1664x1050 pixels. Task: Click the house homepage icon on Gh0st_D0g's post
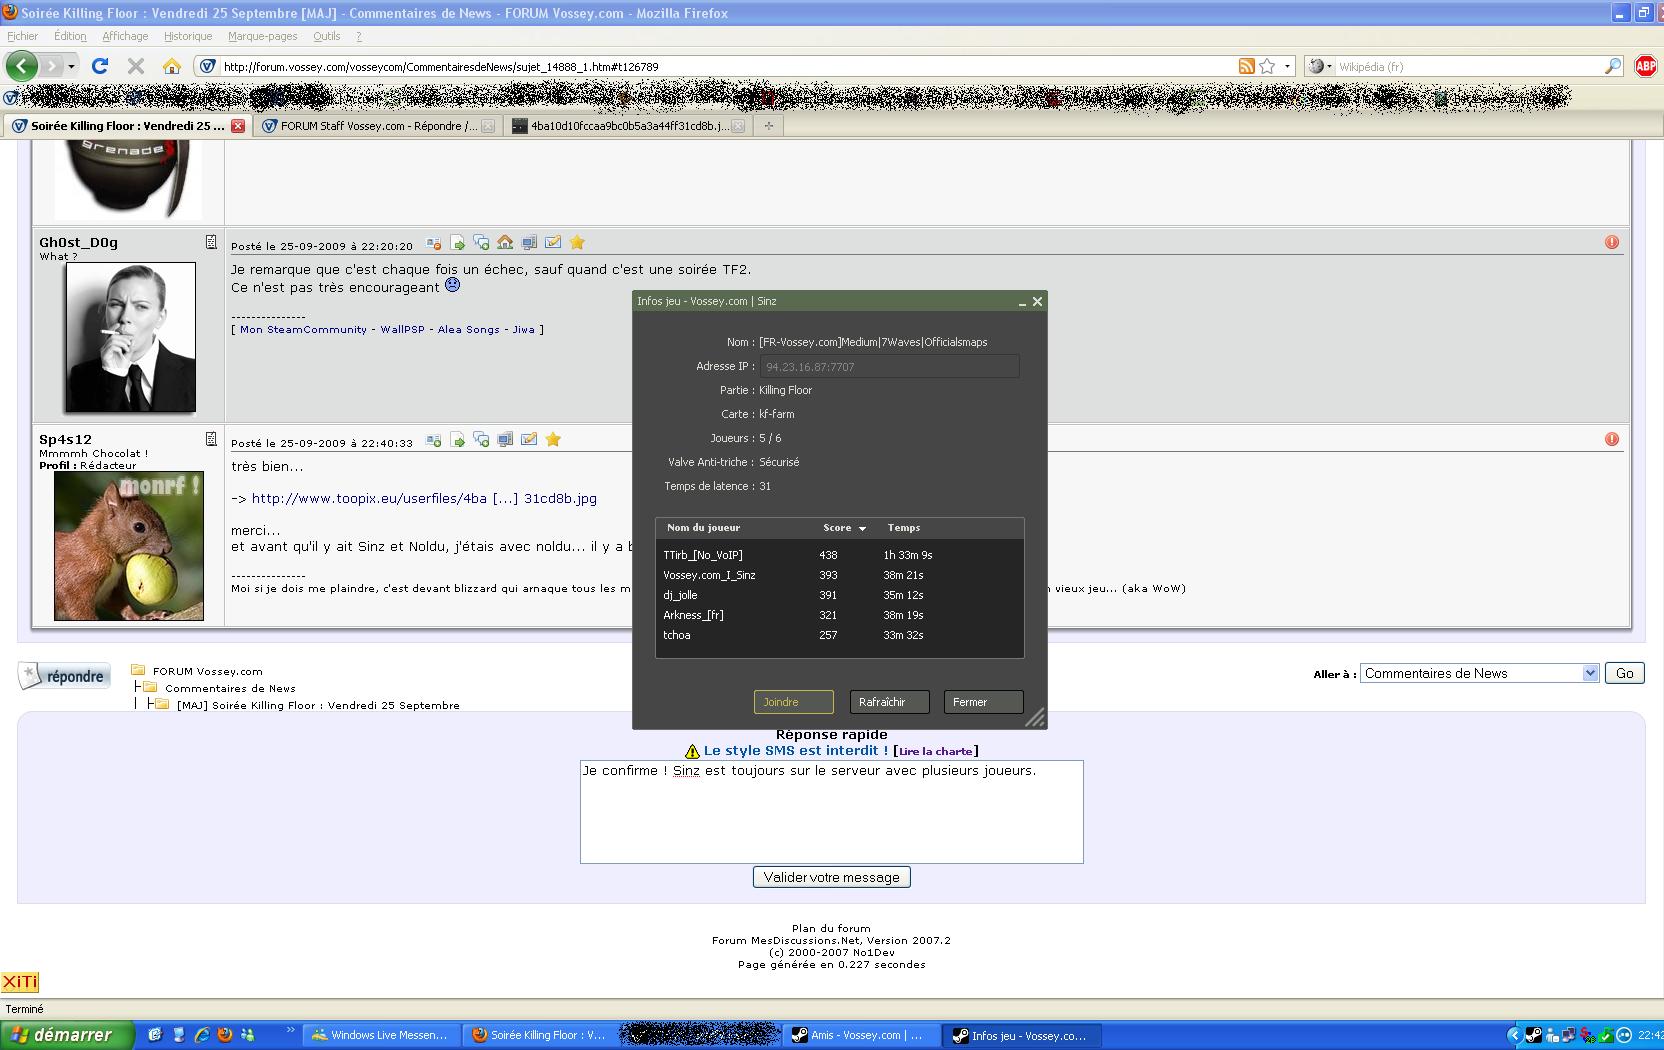(x=505, y=243)
